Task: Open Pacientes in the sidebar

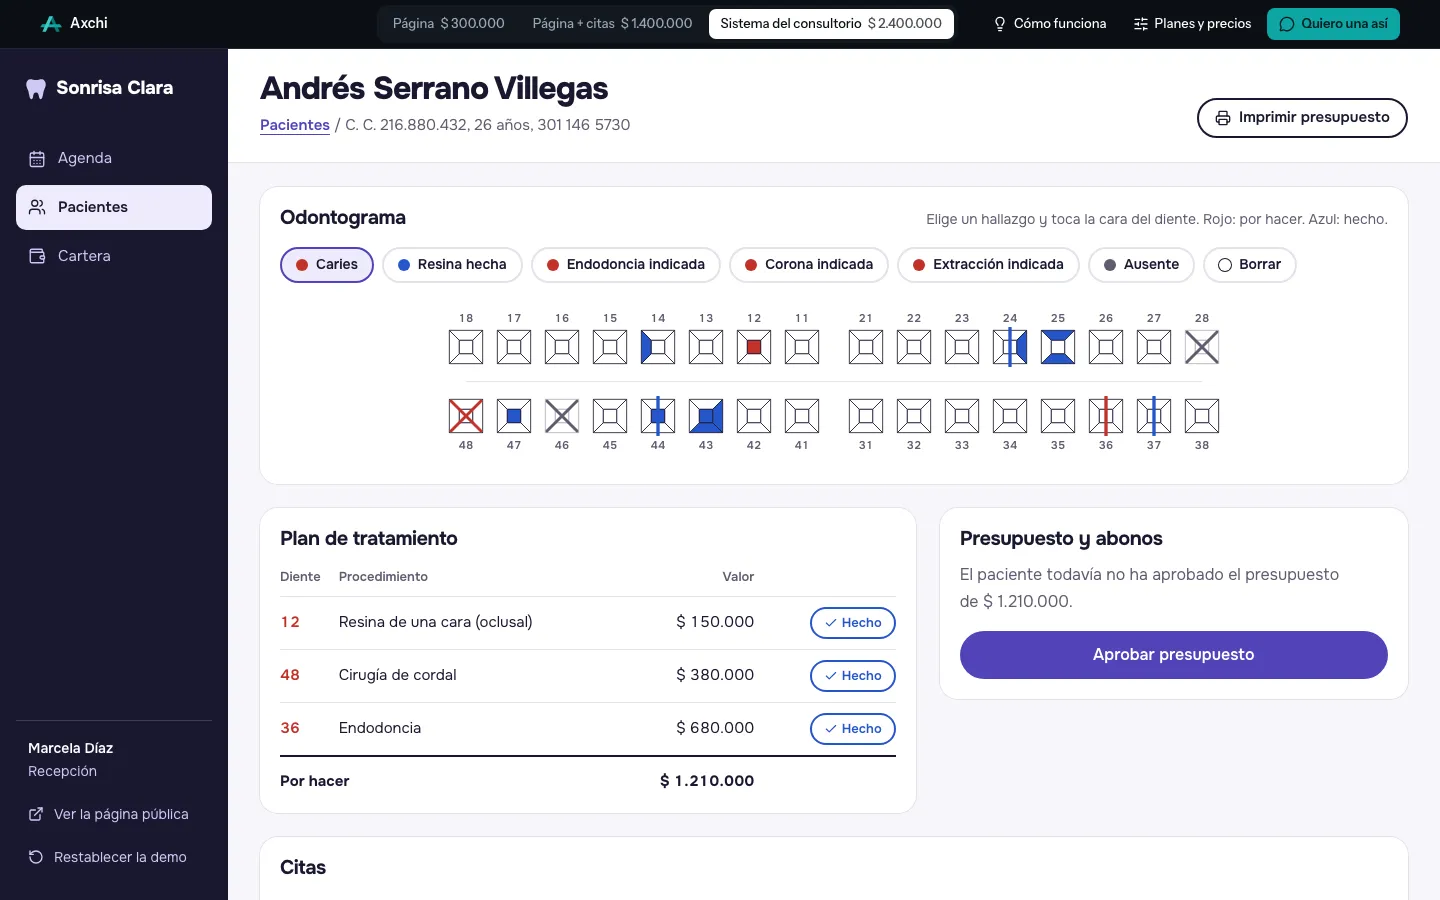Action: click(114, 207)
